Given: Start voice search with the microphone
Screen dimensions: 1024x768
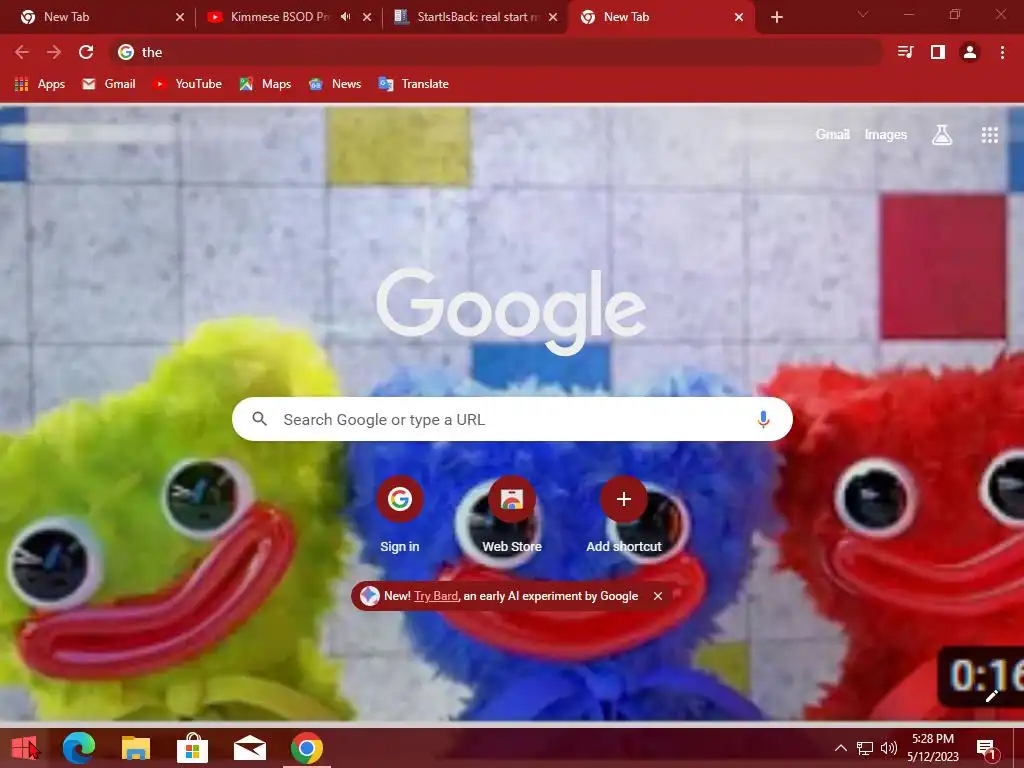Looking at the screenshot, I should (x=763, y=419).
